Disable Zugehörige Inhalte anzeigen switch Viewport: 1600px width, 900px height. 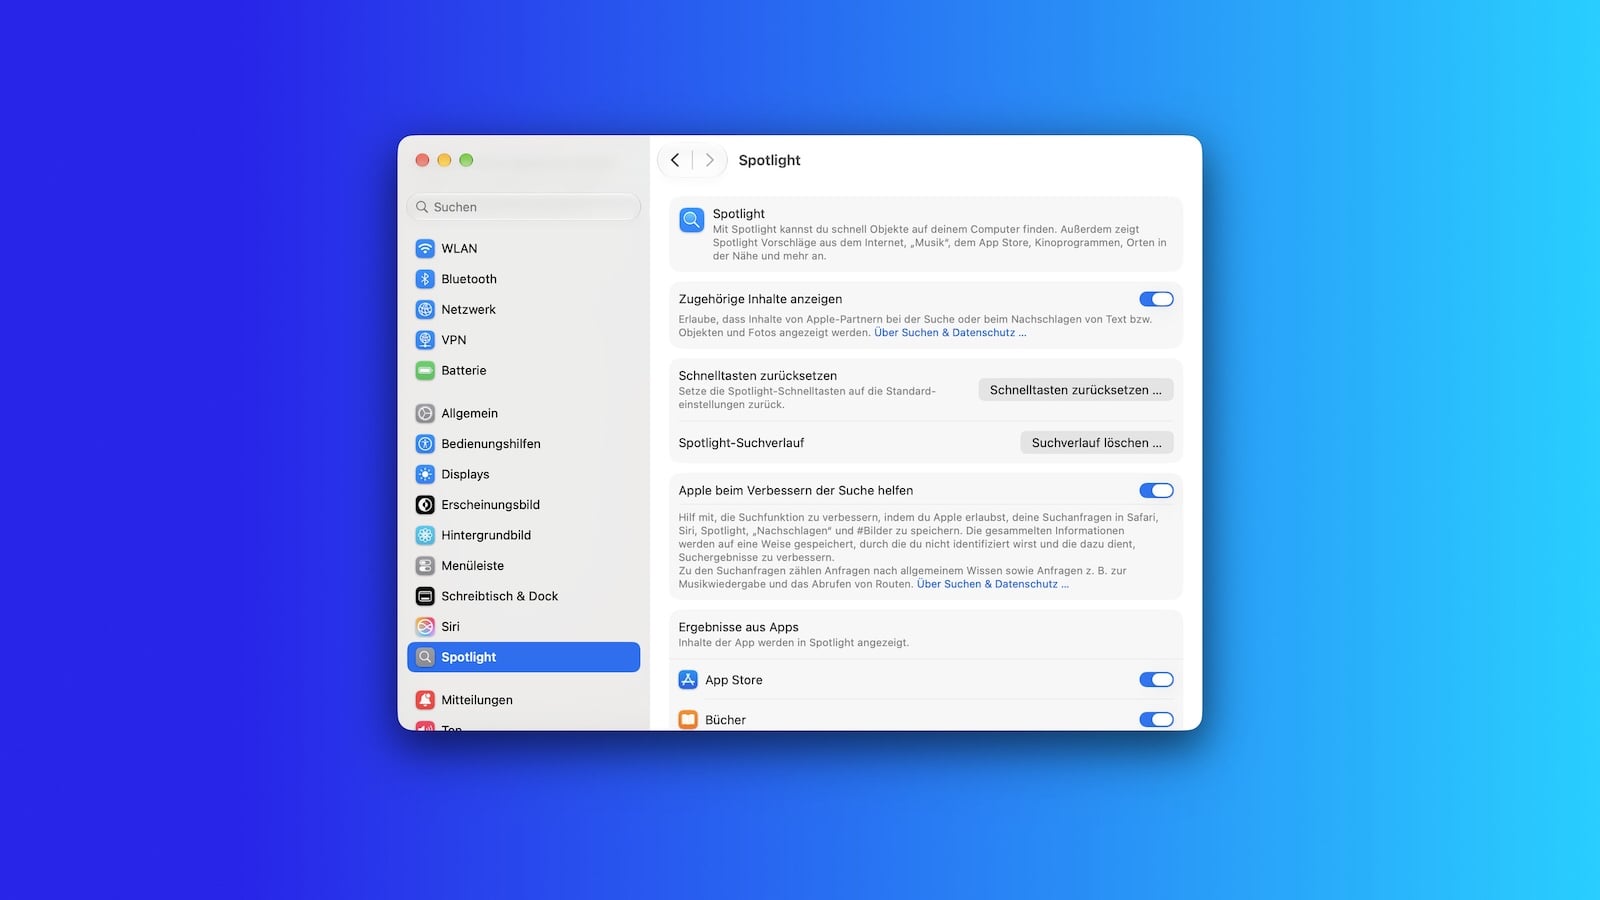pos(1156,299)
